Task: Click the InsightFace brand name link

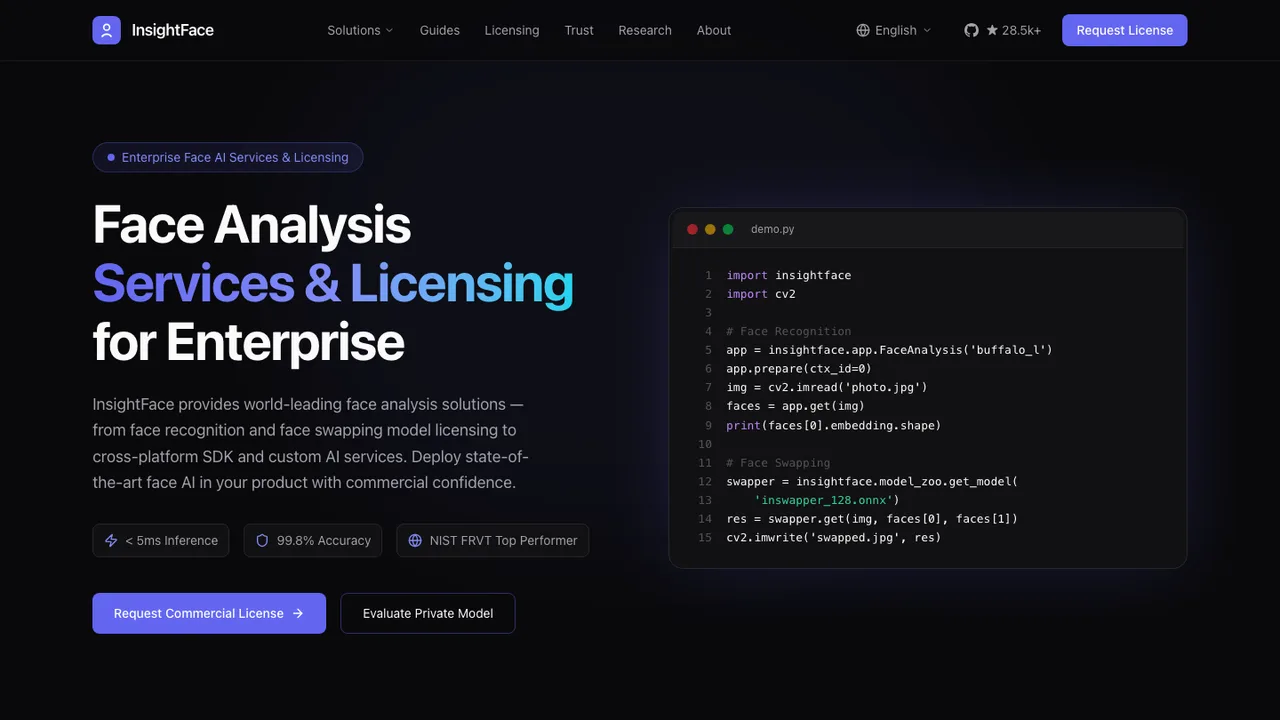Action: point(173,30)
